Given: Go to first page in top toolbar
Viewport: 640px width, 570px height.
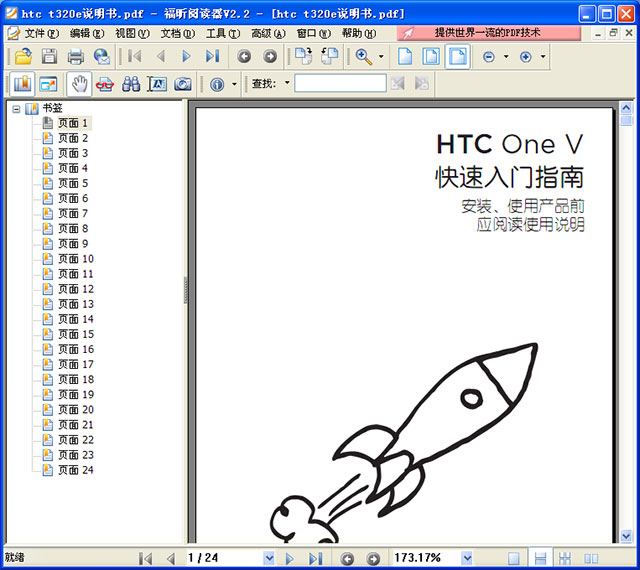Looking at the screenshot, I should 135,56.
